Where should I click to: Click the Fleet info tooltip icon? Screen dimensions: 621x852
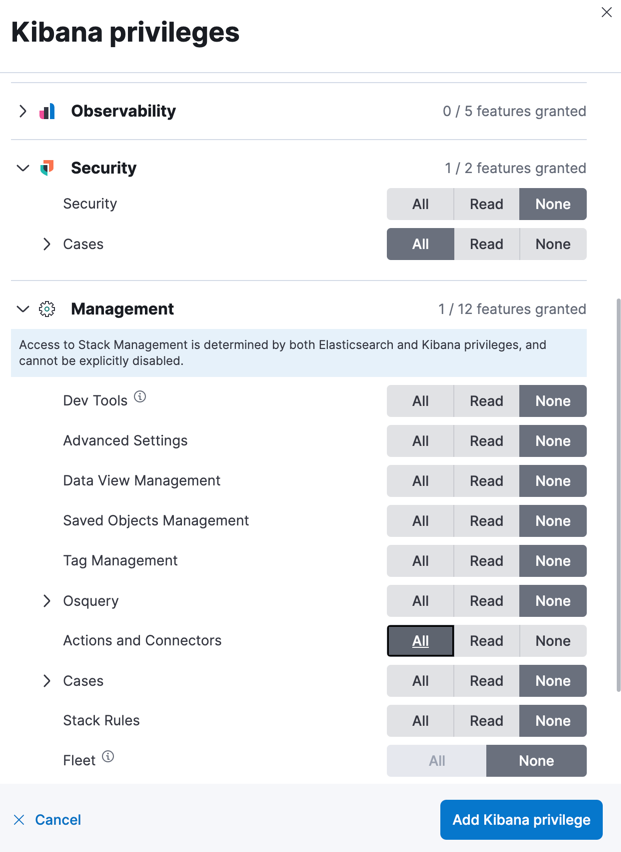click(108, 757)
